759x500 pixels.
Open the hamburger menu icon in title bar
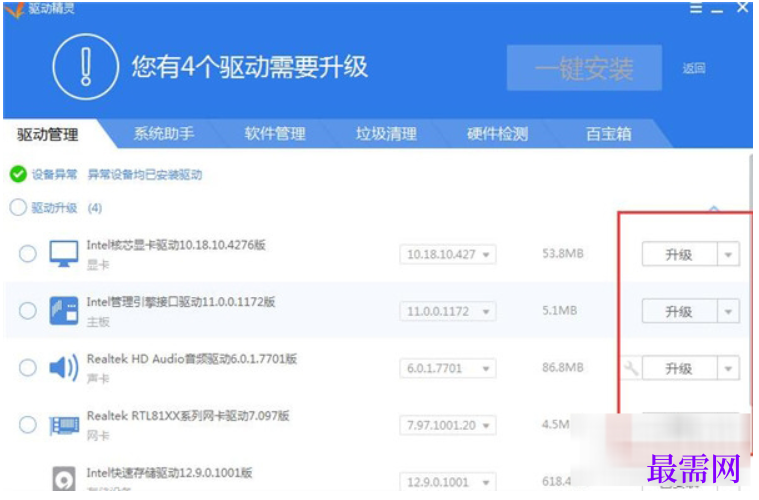[696, 8]
